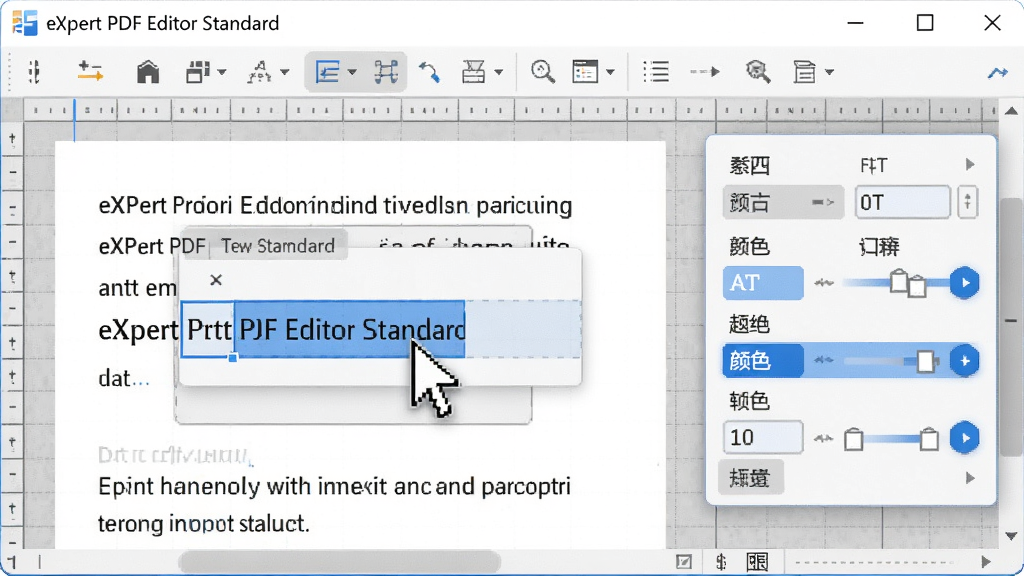This screenshot has height=576, width=1024.
Task: Click the 限 icon in the status bar
Action: tap(758, 562)
